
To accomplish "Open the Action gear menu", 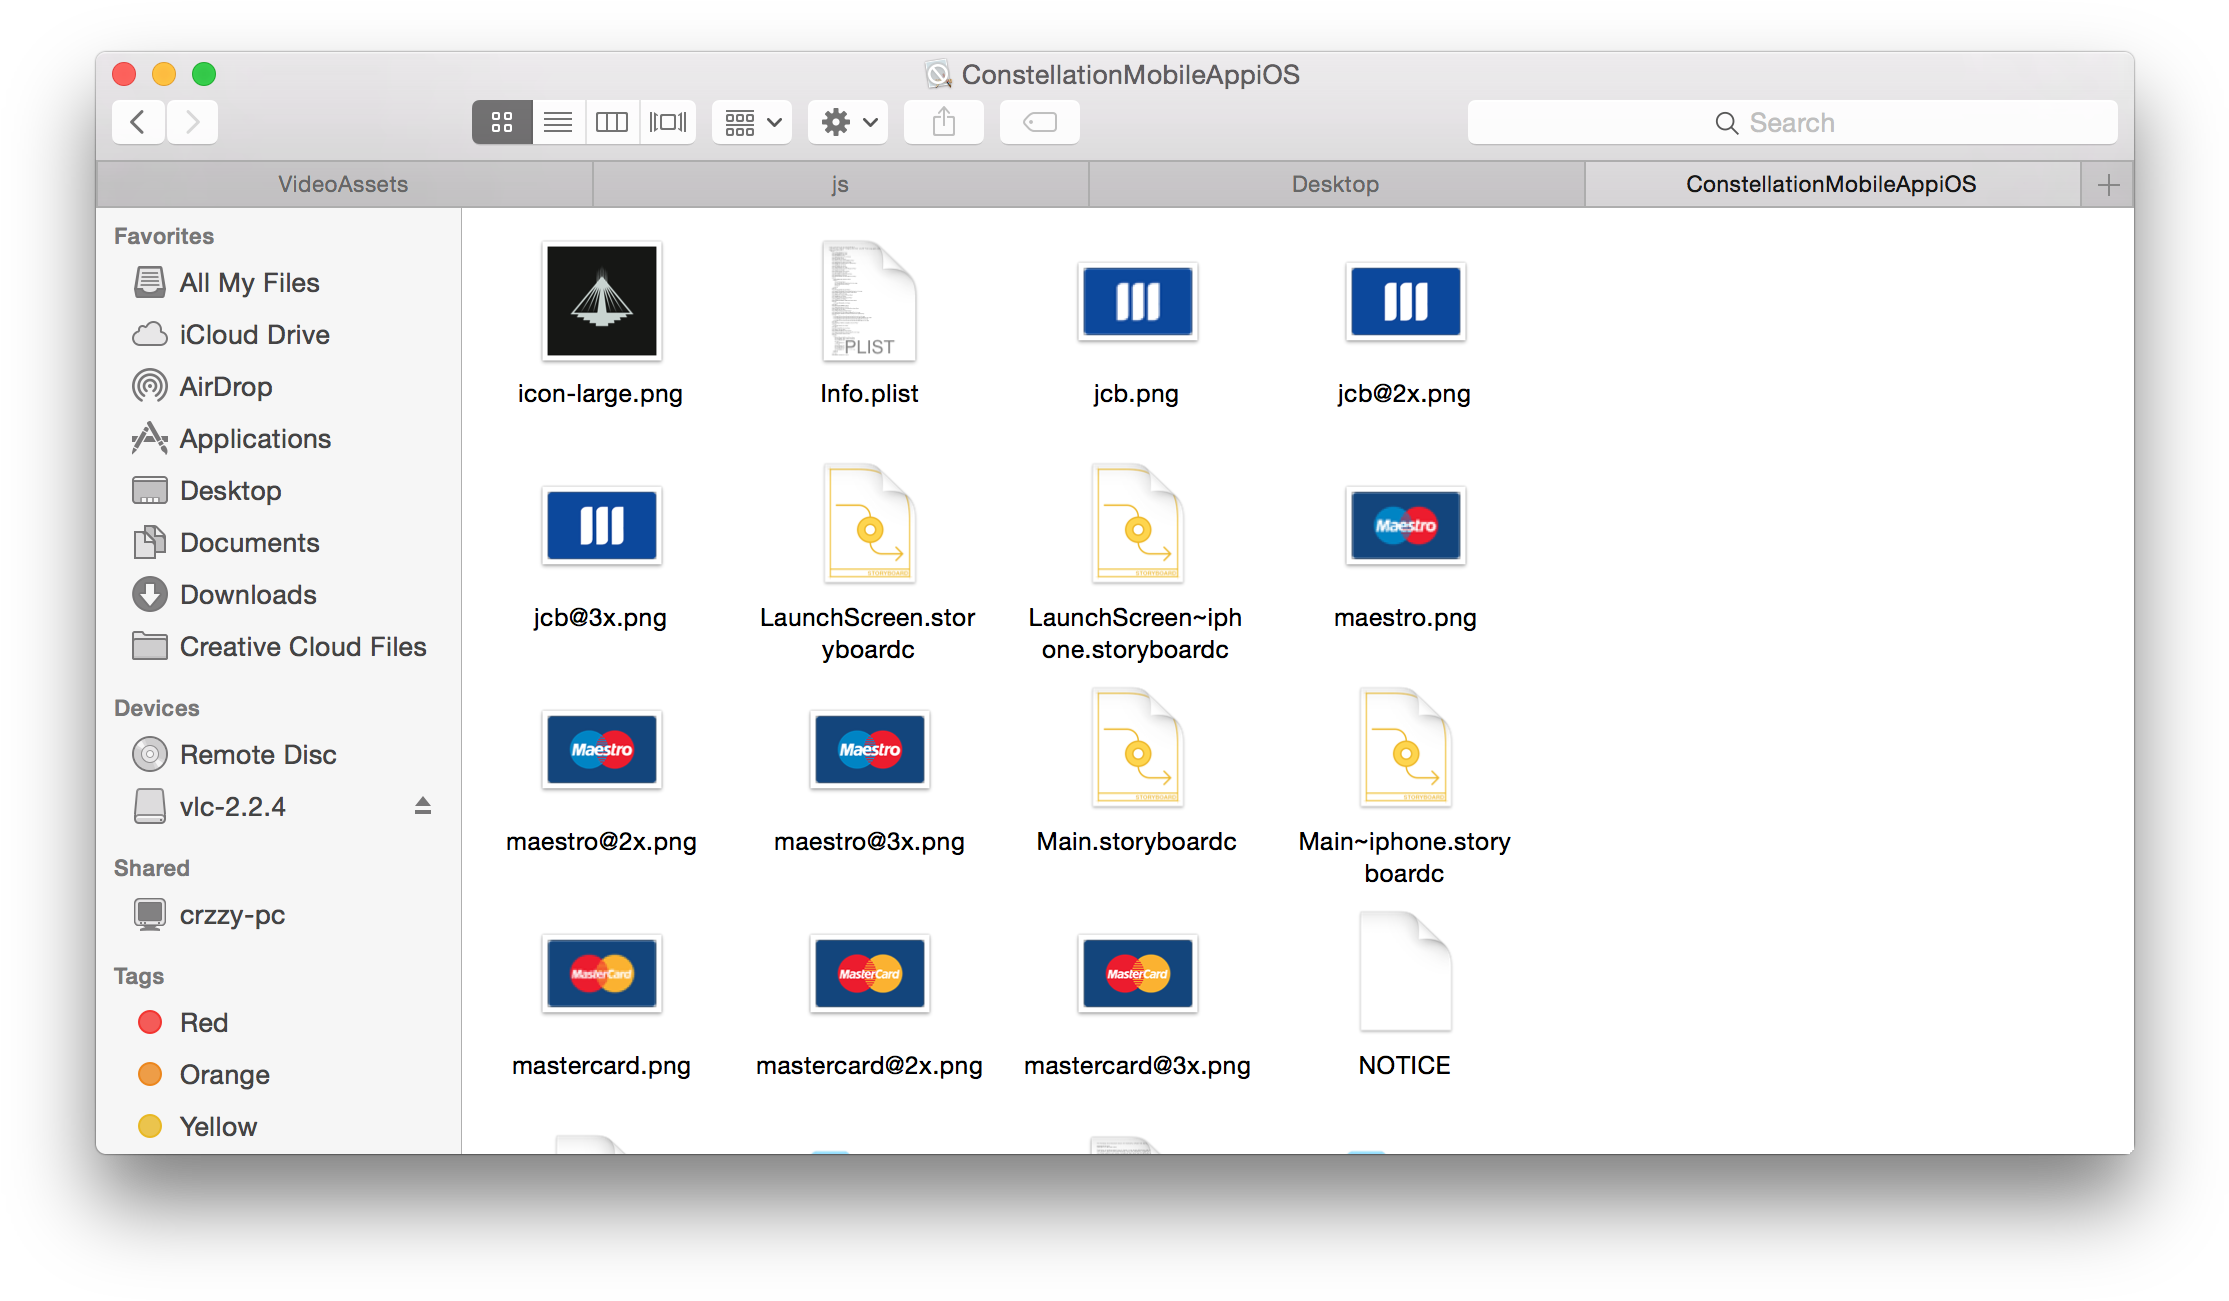I will 848,122.
